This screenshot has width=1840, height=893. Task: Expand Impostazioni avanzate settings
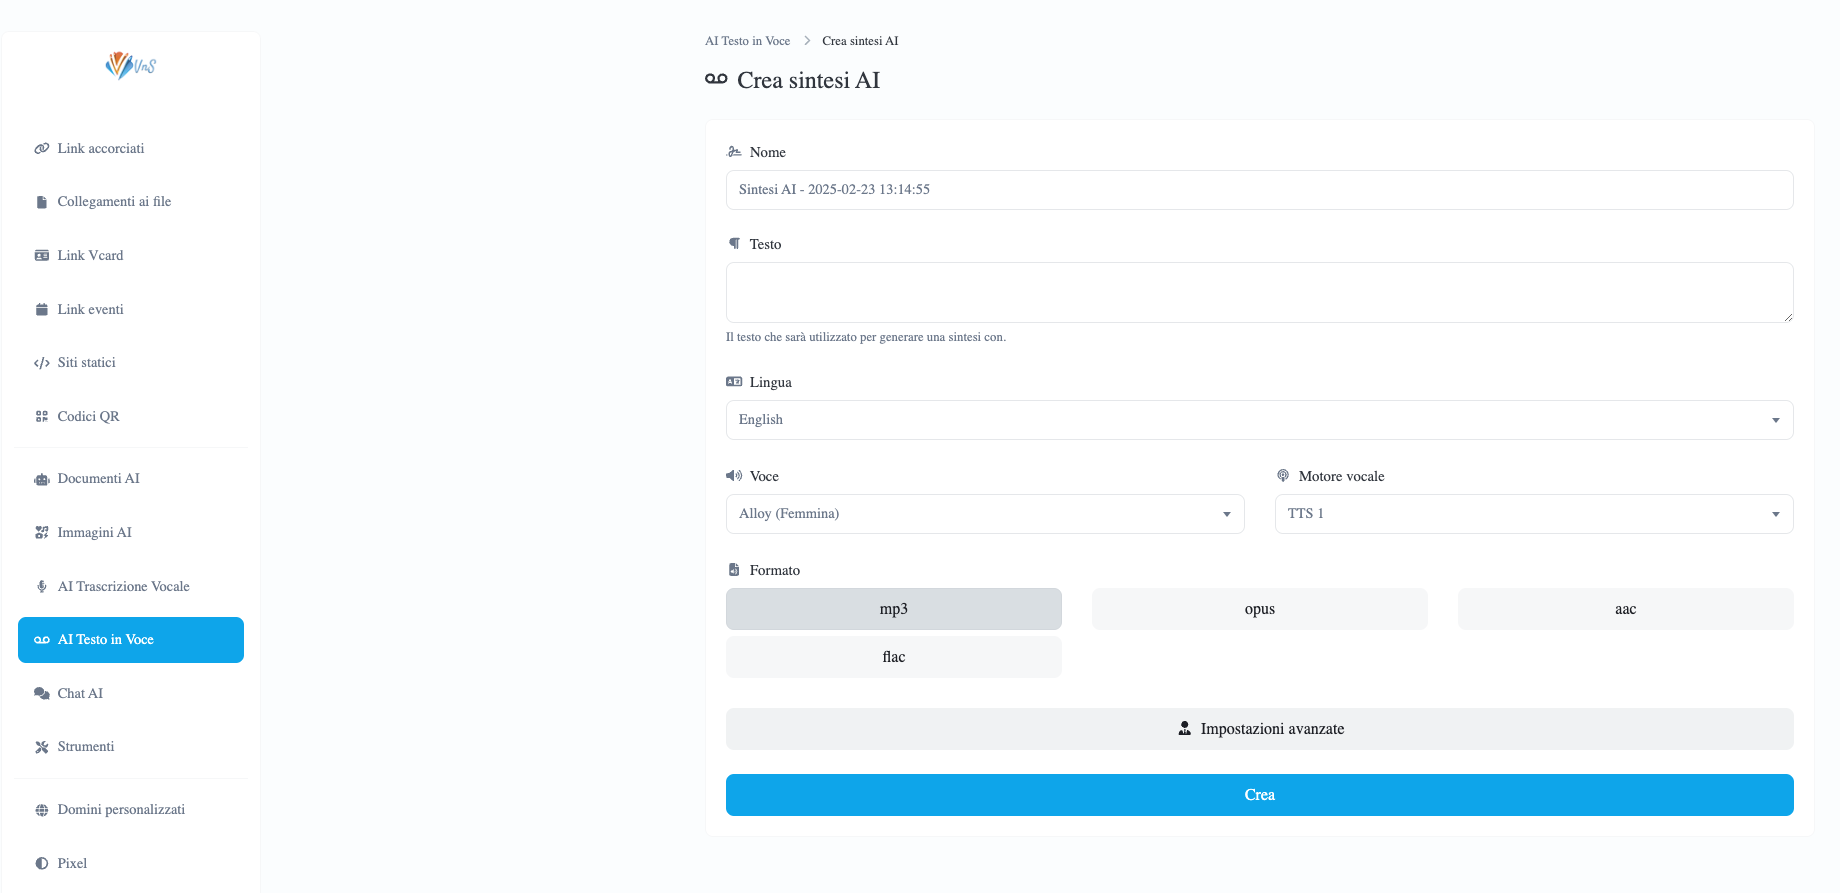click(1259, 729)
